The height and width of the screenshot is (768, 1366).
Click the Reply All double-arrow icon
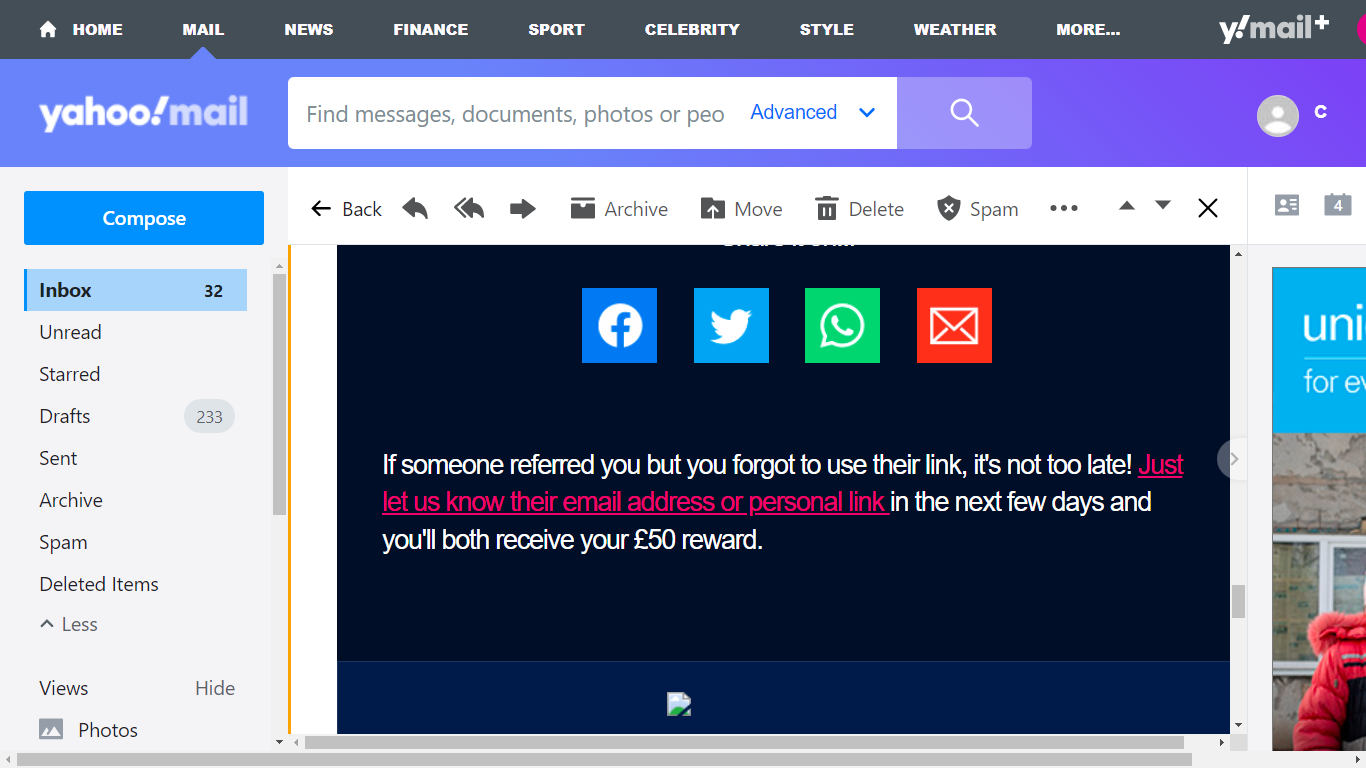[x=468, y=208]
